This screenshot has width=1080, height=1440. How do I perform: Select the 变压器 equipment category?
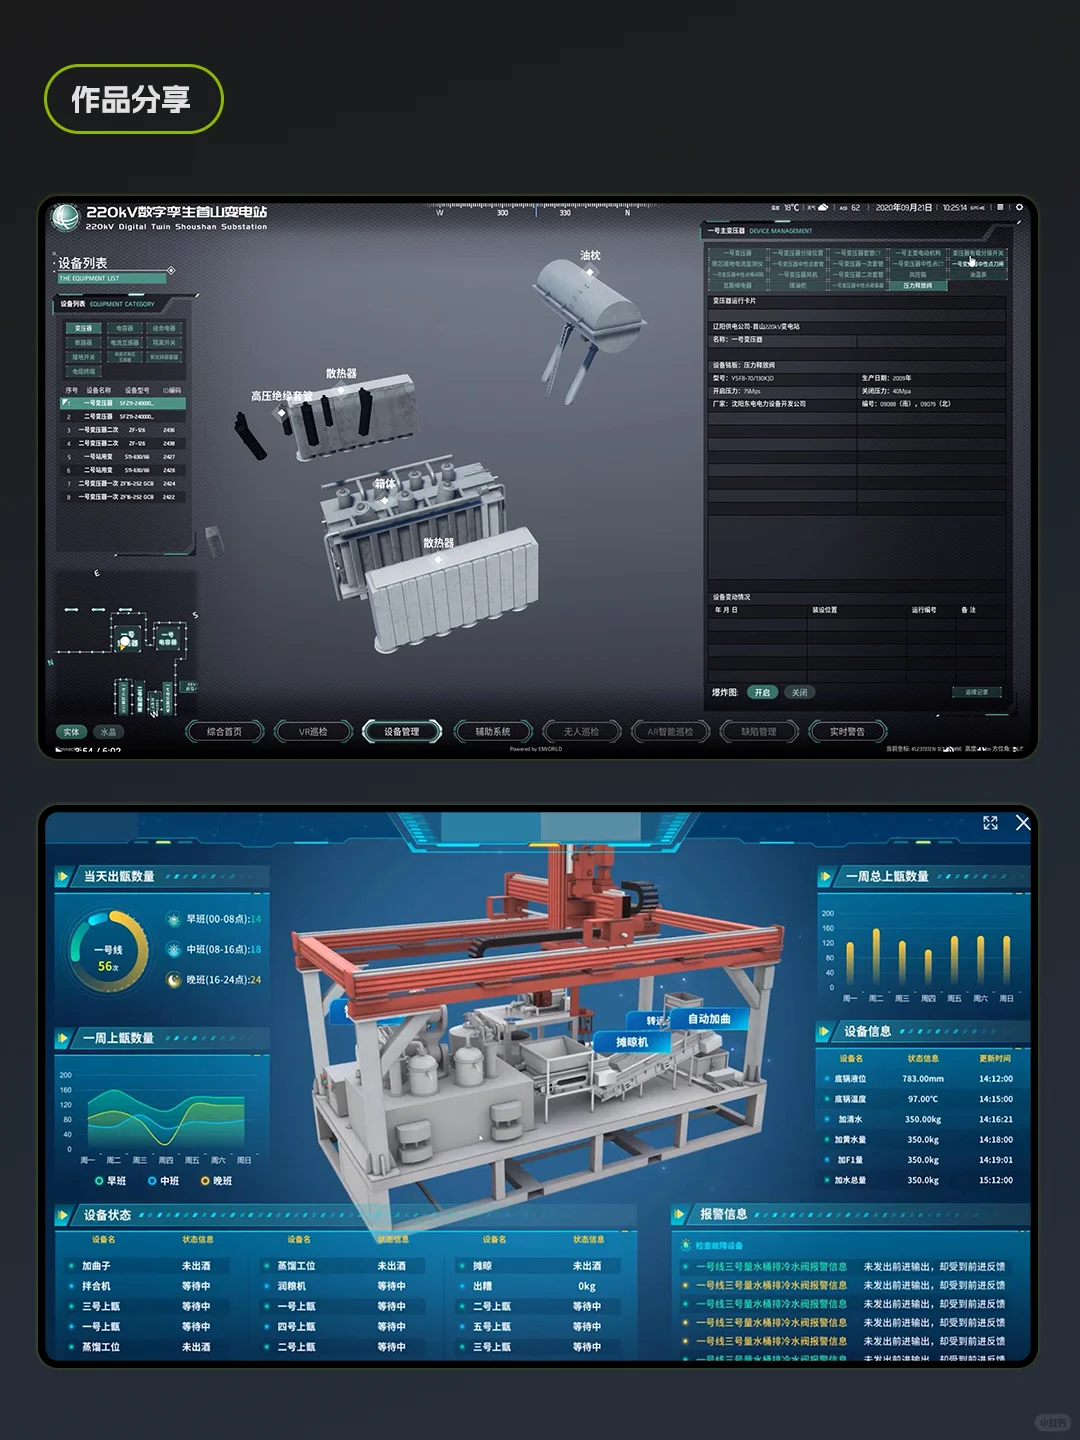click(x=84, y=328)
